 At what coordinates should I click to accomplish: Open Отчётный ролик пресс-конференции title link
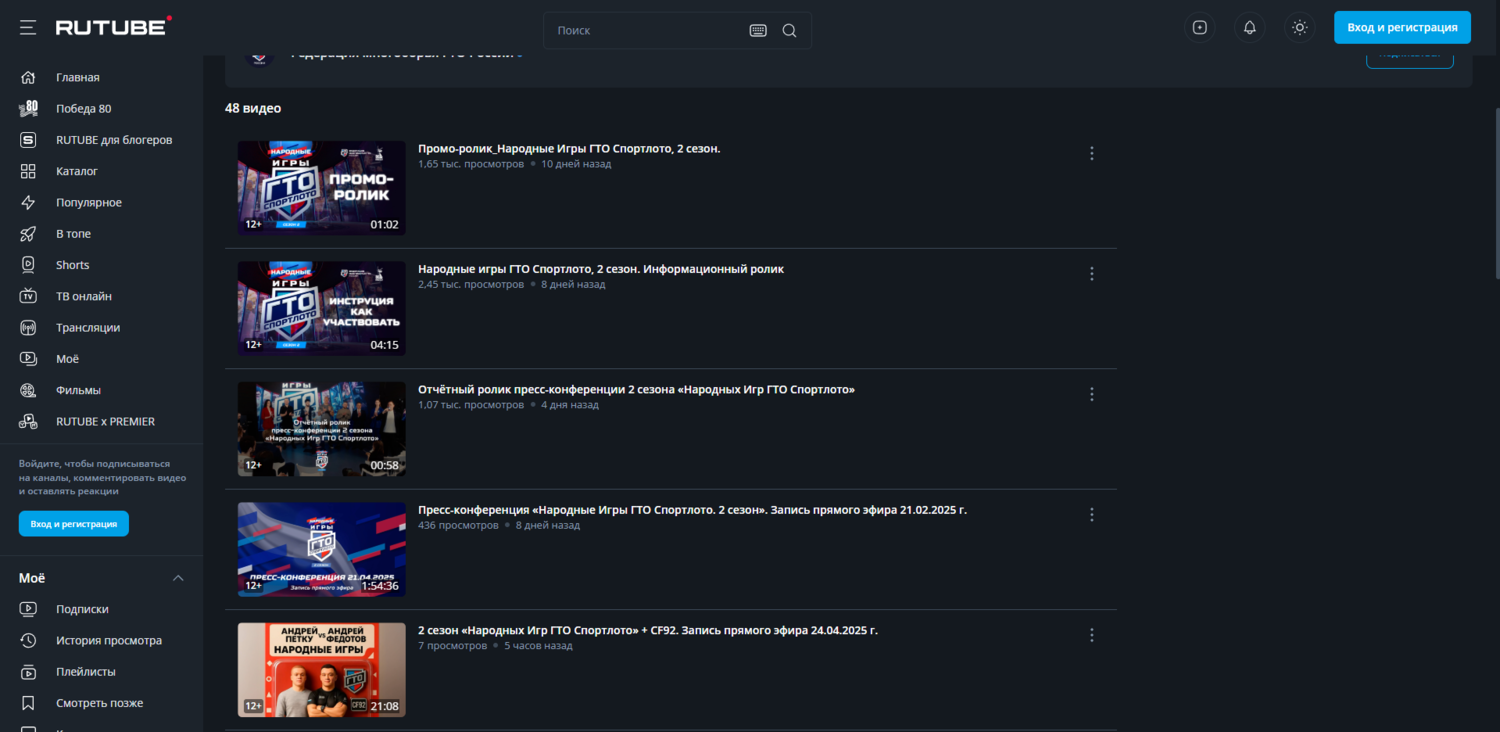coord(636,389)
